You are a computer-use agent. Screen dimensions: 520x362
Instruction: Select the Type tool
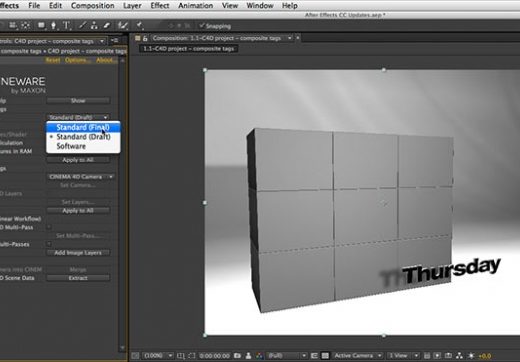pos(67,25)
